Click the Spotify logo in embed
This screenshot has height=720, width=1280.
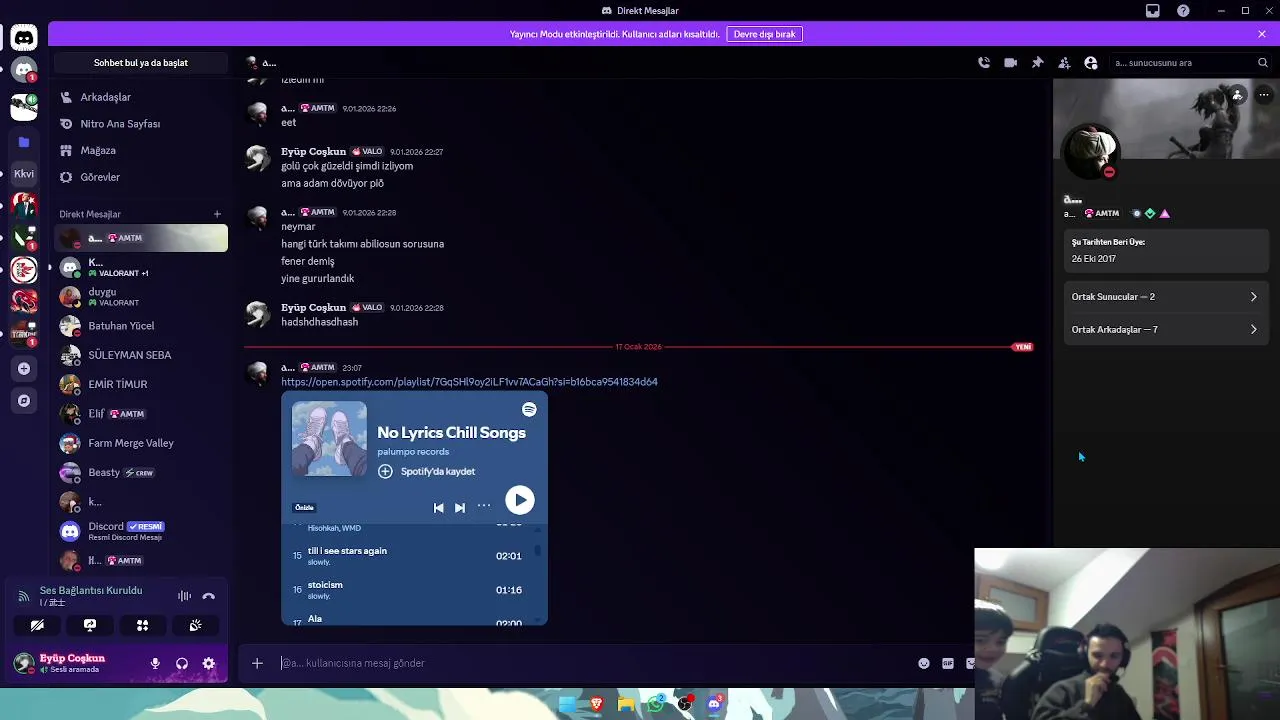click(529, 409)
